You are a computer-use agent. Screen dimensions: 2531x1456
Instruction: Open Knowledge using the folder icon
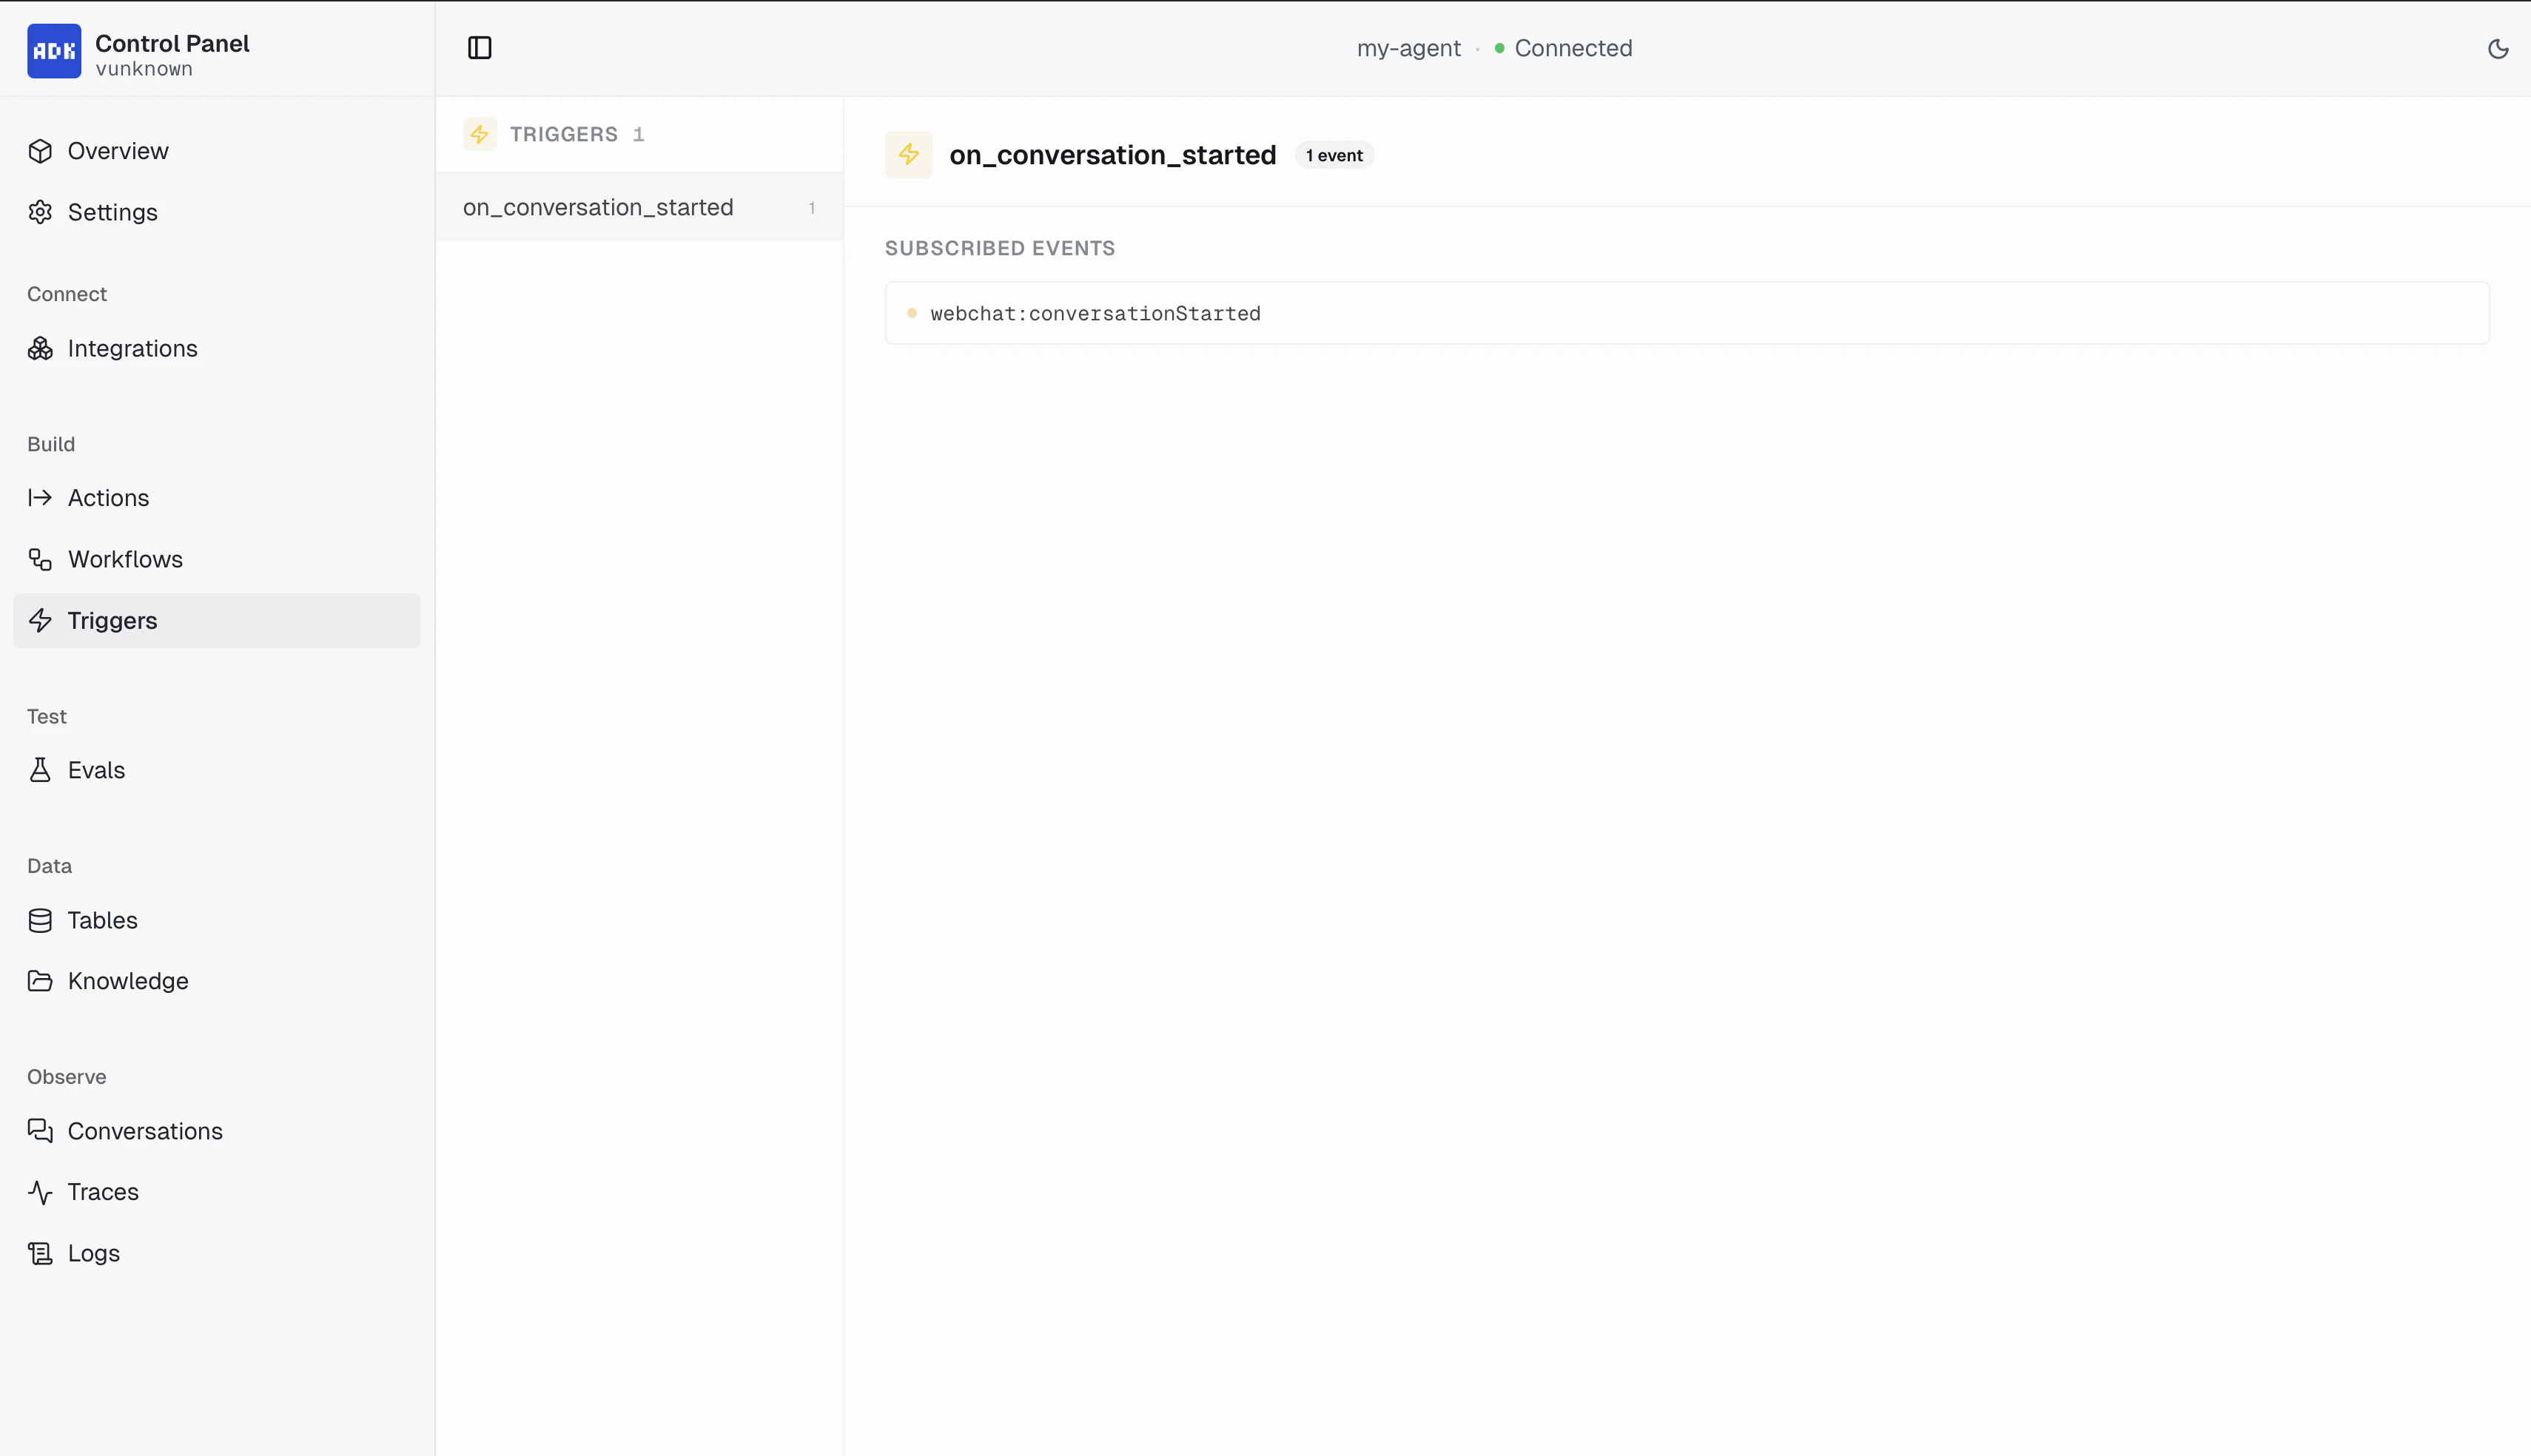click(x=40, y=981)
